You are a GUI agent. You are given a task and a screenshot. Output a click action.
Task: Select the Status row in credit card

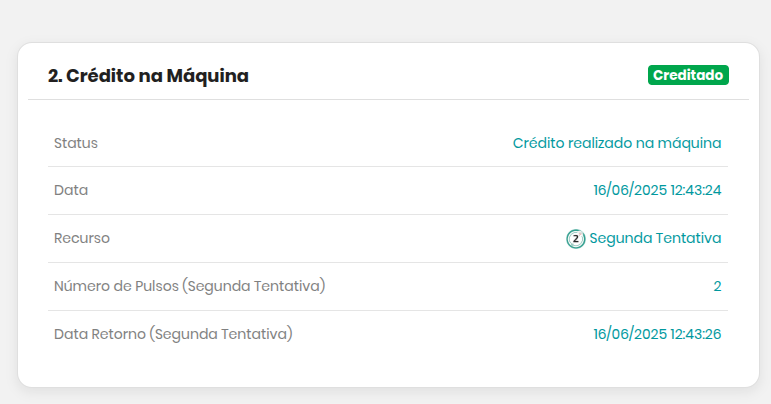pos(387,143)
